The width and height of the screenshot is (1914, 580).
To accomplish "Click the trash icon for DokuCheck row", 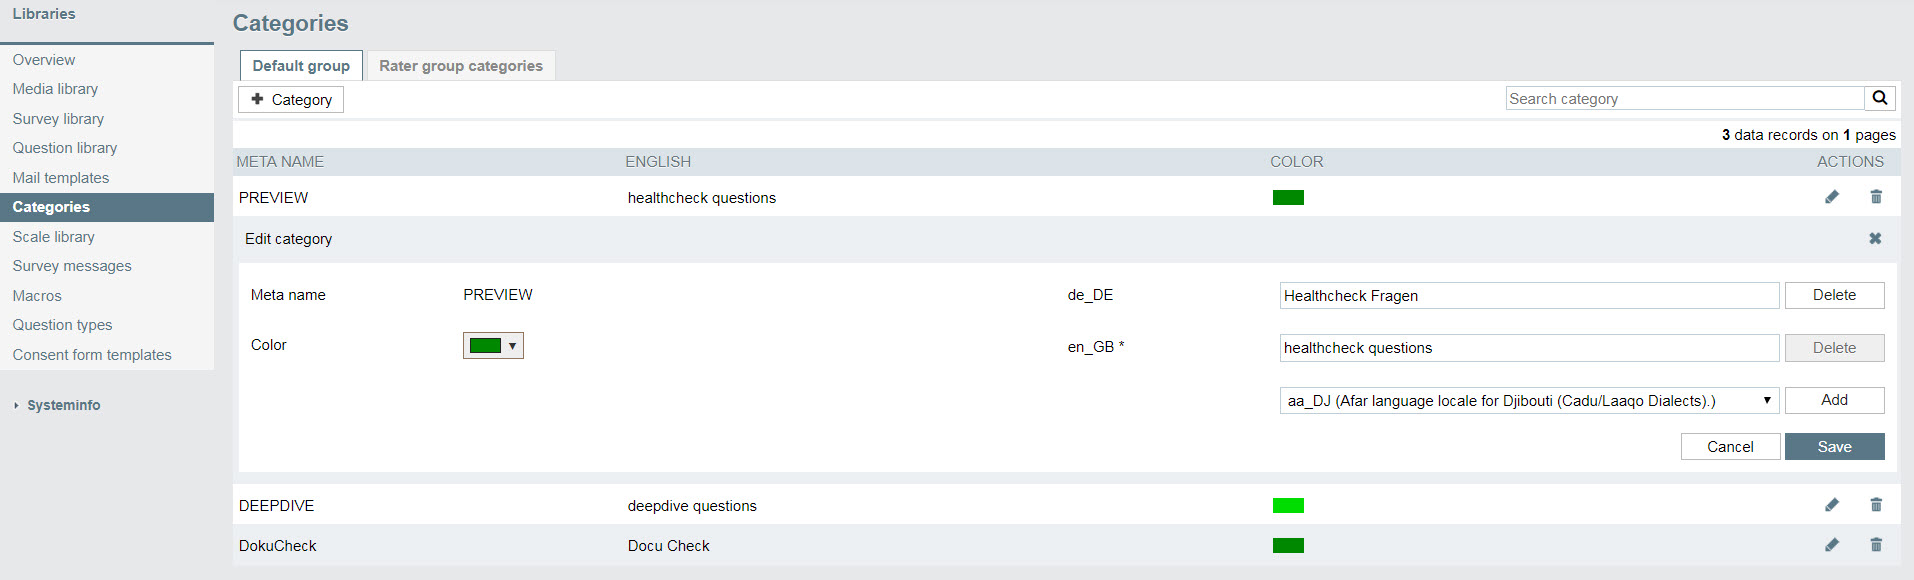I will coord(1876,545).
